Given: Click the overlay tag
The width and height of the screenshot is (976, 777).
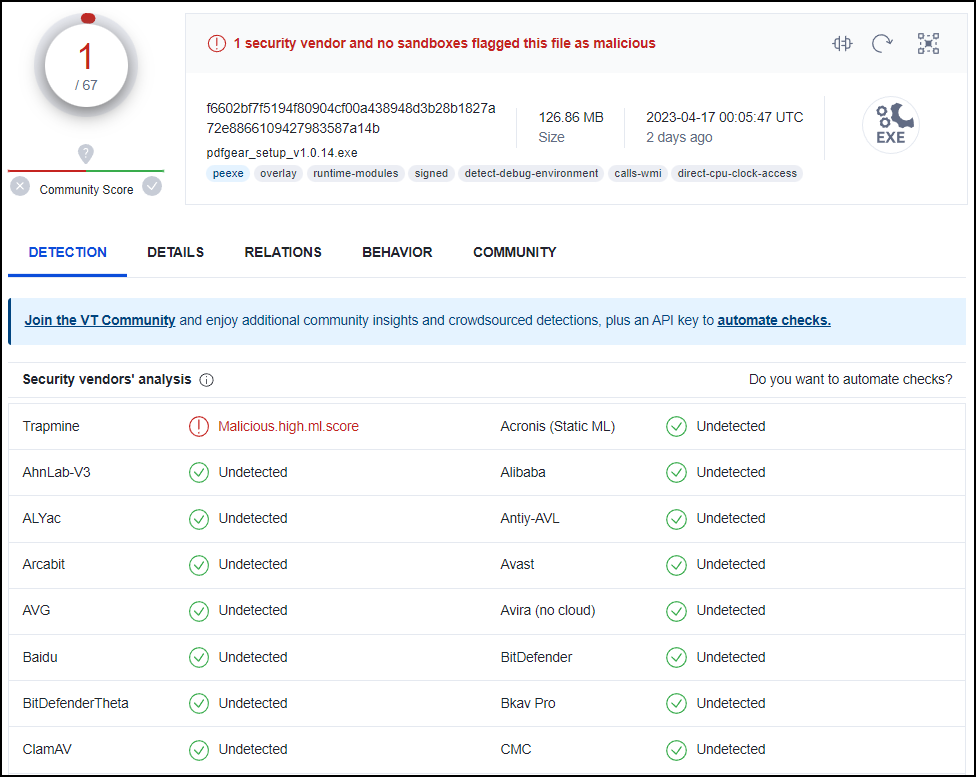Looking at the screenshot, I should 278,173.
